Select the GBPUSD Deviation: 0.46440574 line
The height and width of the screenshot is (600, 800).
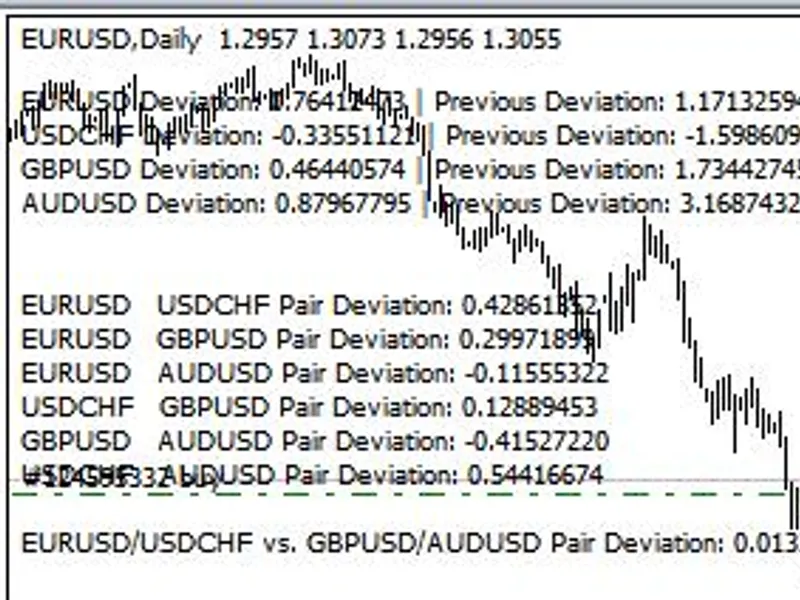pyautogui.click(x=214, y=170)
